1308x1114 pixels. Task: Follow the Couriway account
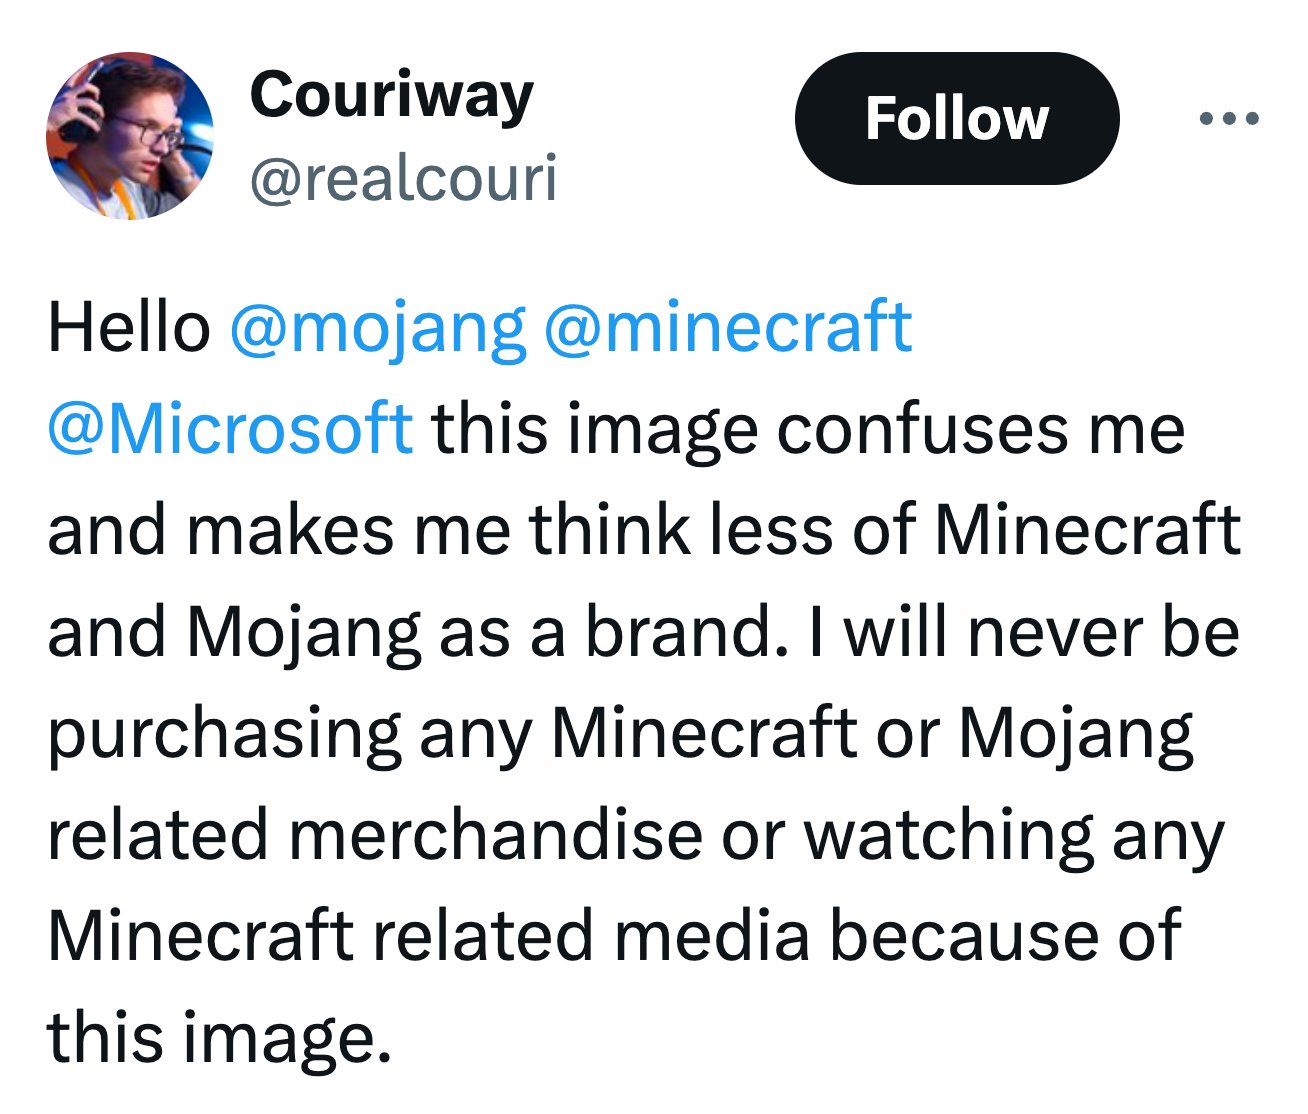pyautogui.click(x=956, y=119)
